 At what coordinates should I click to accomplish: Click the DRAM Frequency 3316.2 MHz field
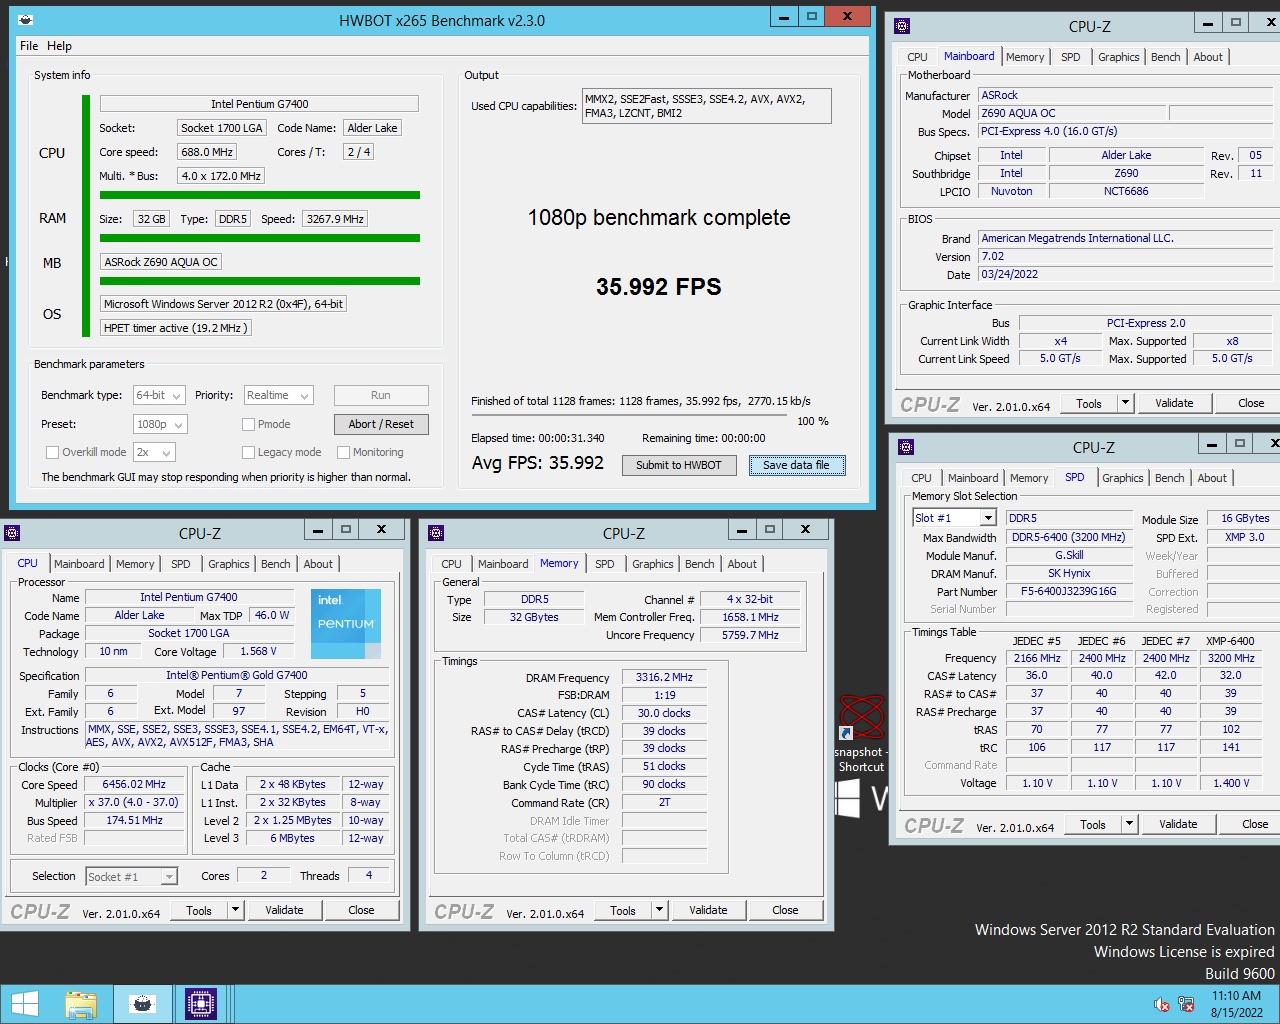664,677
